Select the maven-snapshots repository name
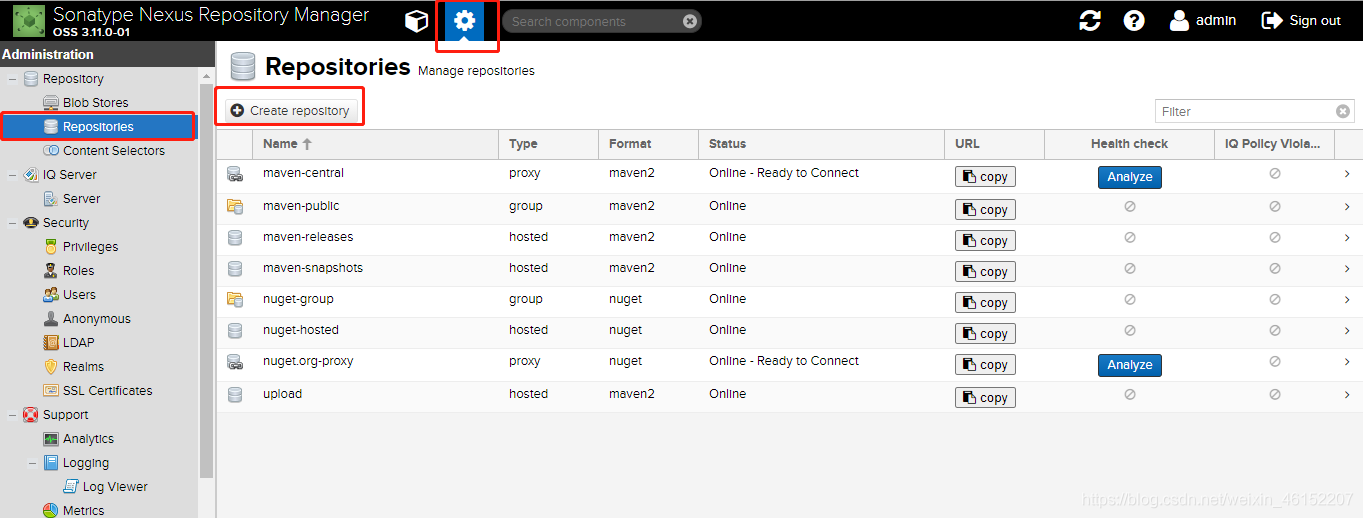This screenshot has height=518, width=1363. [x=313, y=268]
